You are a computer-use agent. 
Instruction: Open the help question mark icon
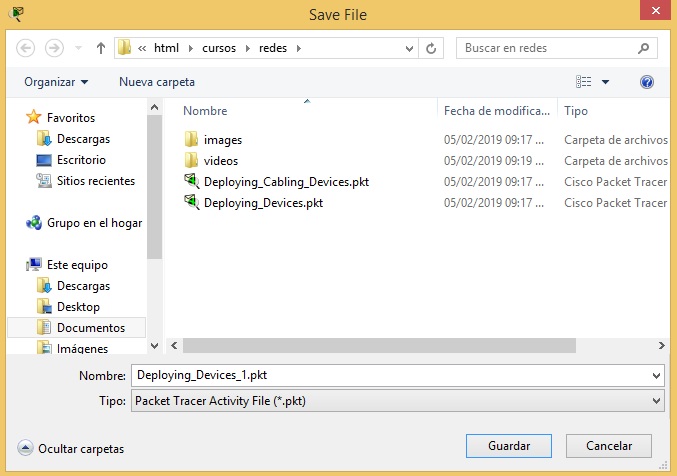[646, 82]
